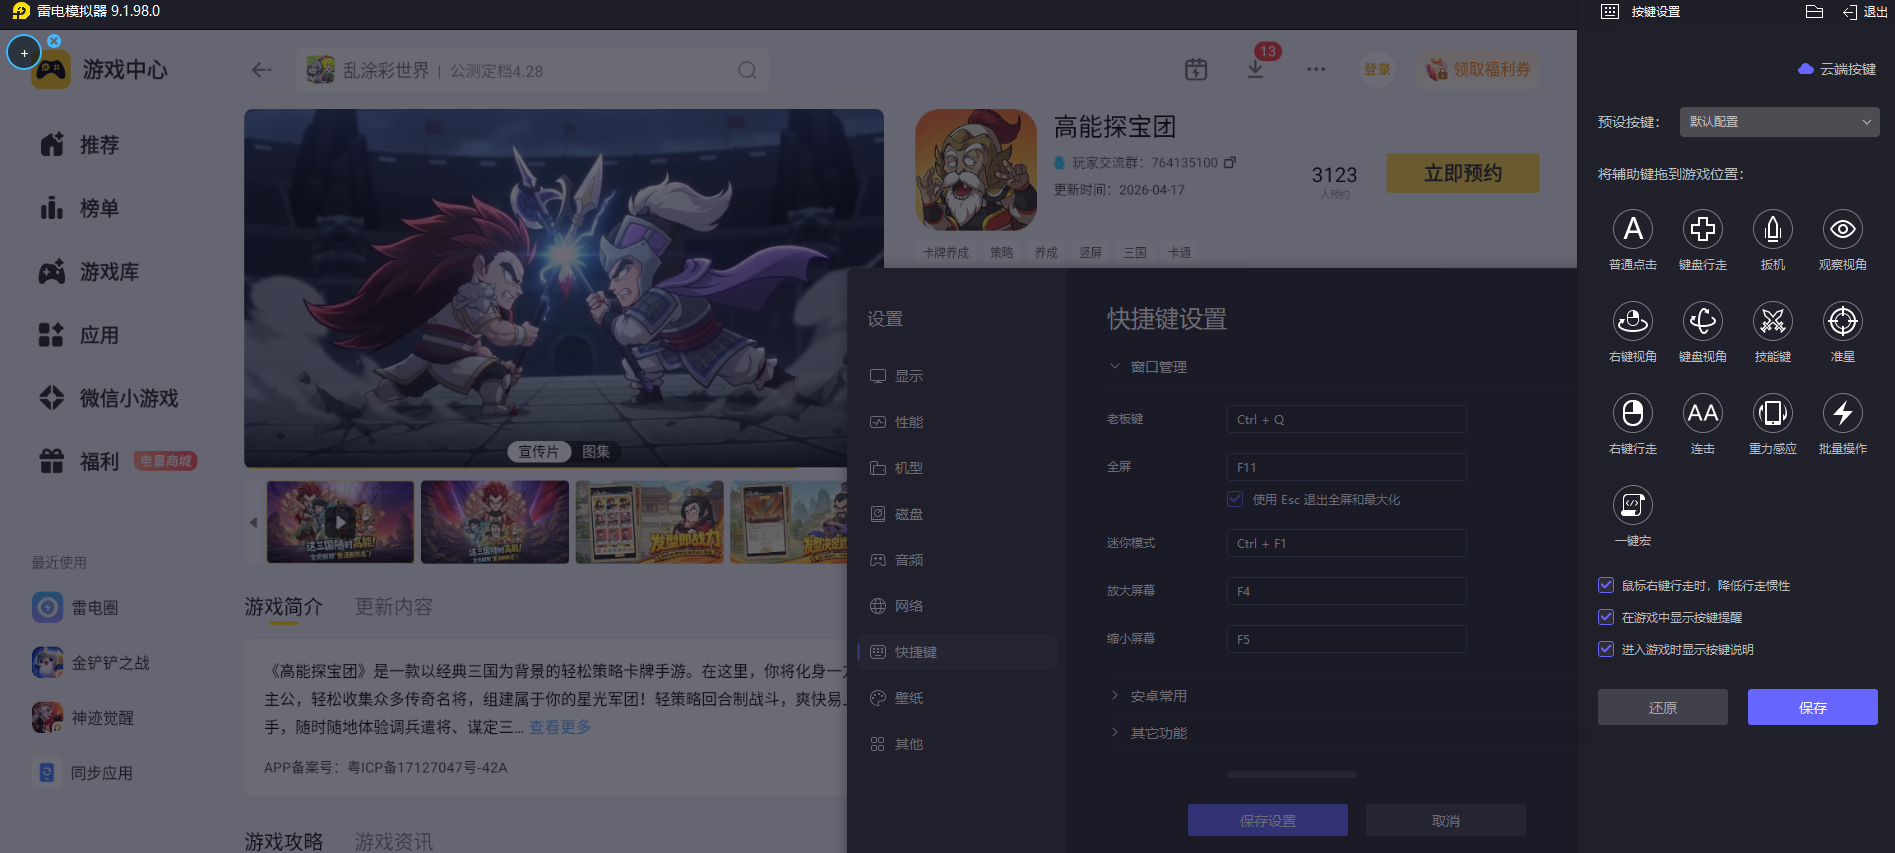Select the 重力感应 gravity sensor icon
The height and width of the screenshot is (853, 1895).
click(1773, 414)
